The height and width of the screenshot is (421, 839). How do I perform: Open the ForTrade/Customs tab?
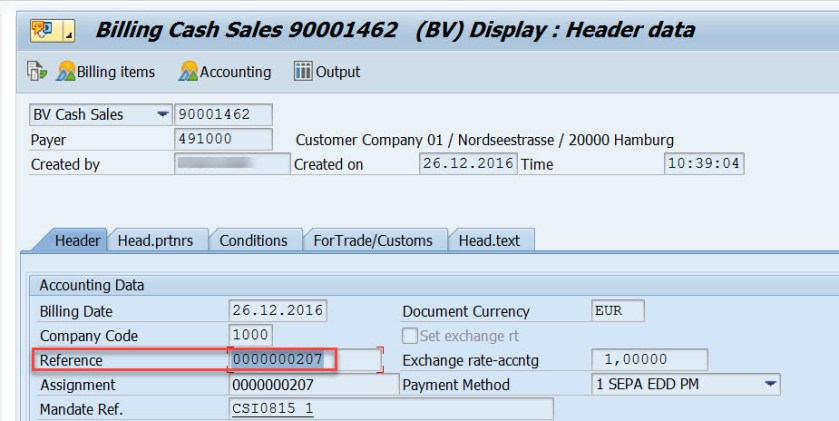[373, 241]
